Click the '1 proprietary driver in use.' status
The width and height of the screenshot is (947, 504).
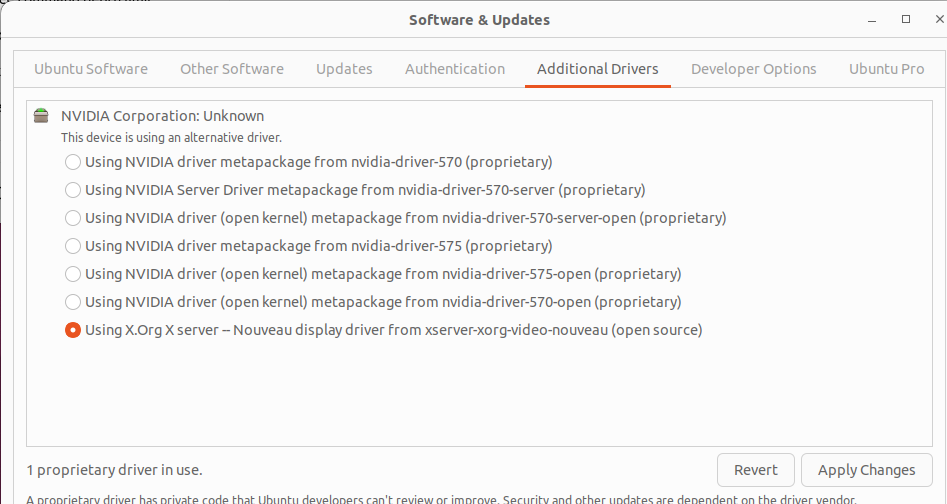[114, 470]
